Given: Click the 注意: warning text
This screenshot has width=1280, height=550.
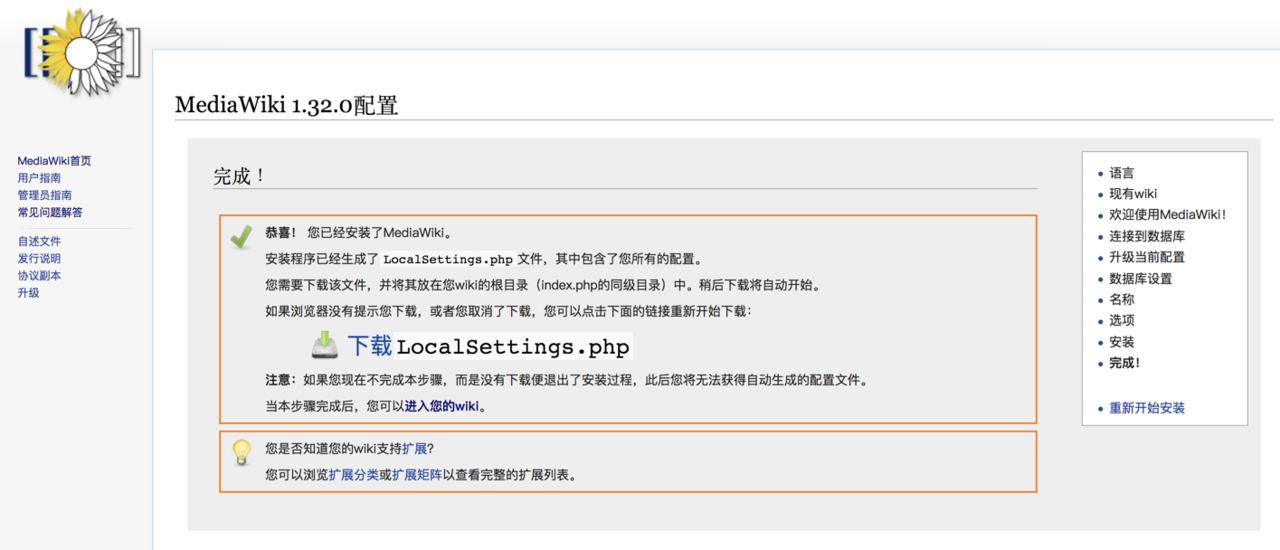Looking at the screenshot, I should coord(282,380).
